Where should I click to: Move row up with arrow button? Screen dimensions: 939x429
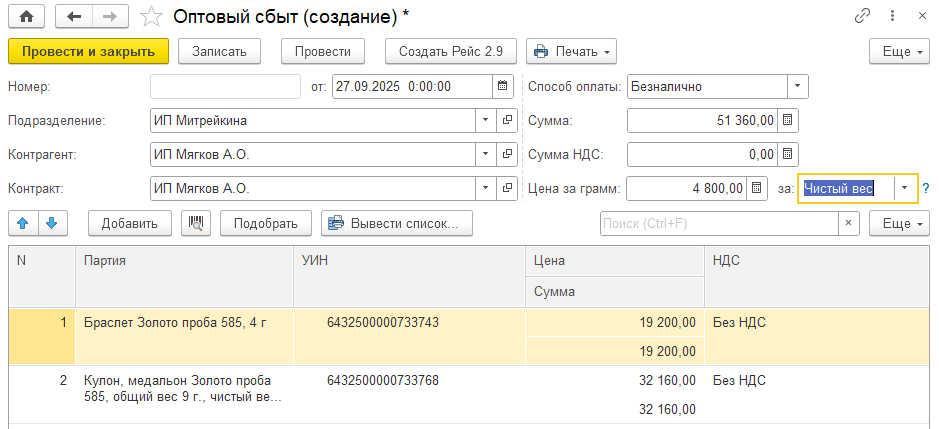pyautogui.click(x=23, y=223)
